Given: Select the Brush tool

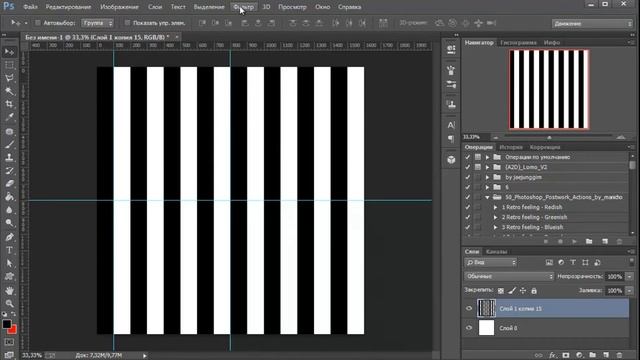Looking at the screenshot, I should point(9,144).
